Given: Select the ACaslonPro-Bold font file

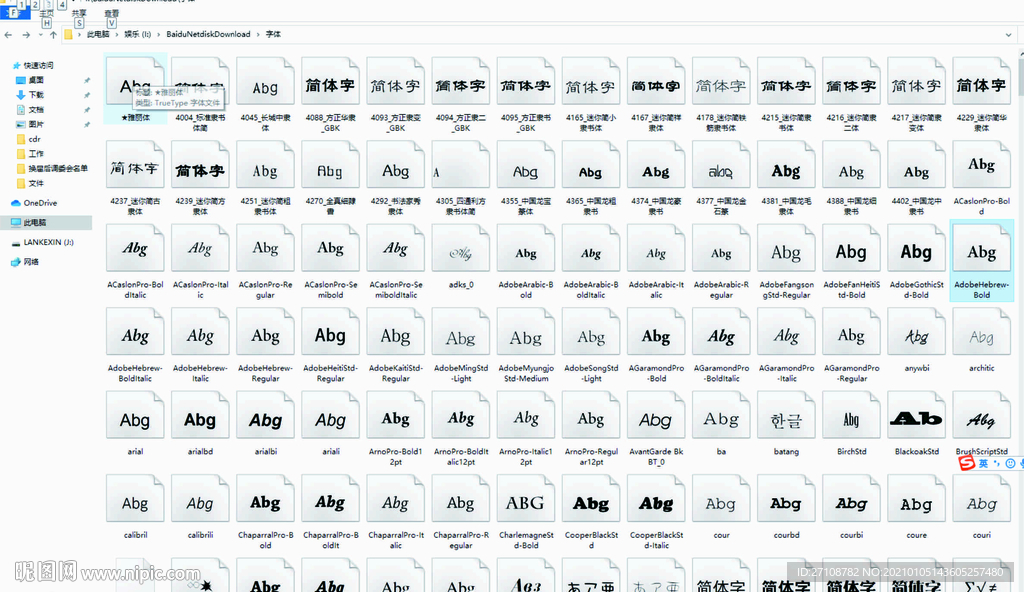Looking at the screenshot, I should [x=982, y=177].
